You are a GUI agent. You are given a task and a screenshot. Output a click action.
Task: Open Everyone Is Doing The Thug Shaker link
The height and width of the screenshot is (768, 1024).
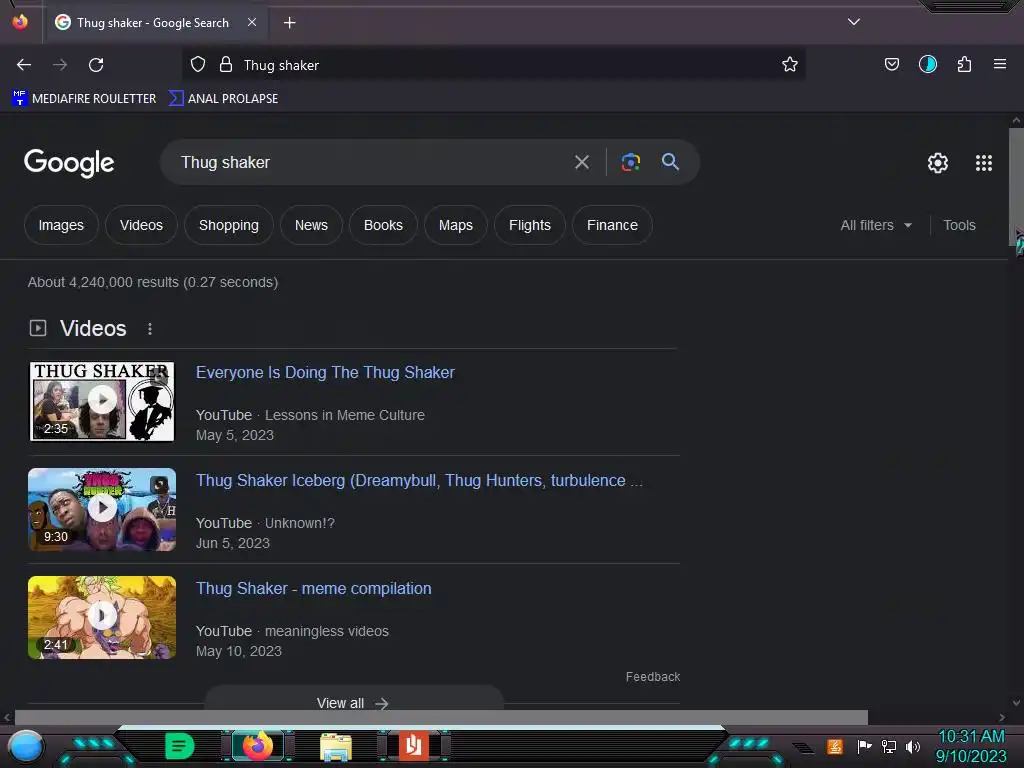[325, 372]
